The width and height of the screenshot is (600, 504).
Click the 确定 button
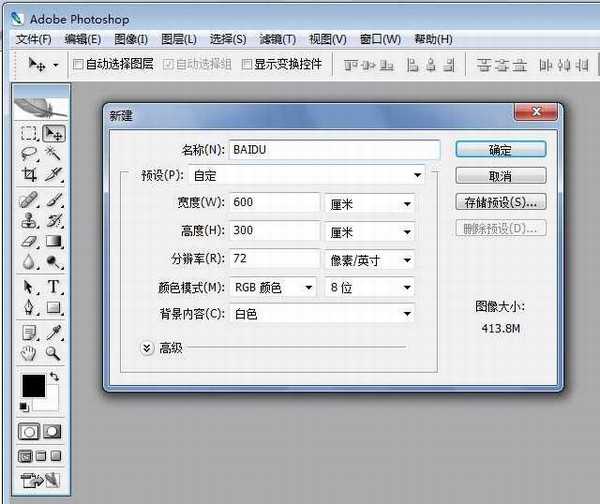500,150
